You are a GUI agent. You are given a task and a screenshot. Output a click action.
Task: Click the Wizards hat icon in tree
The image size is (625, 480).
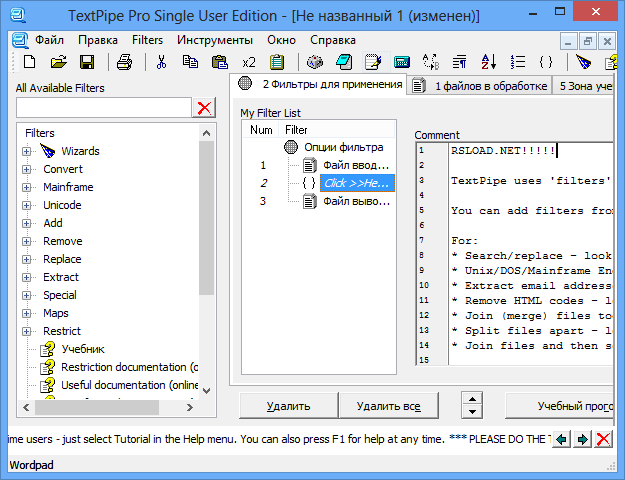tap(48, 151)
